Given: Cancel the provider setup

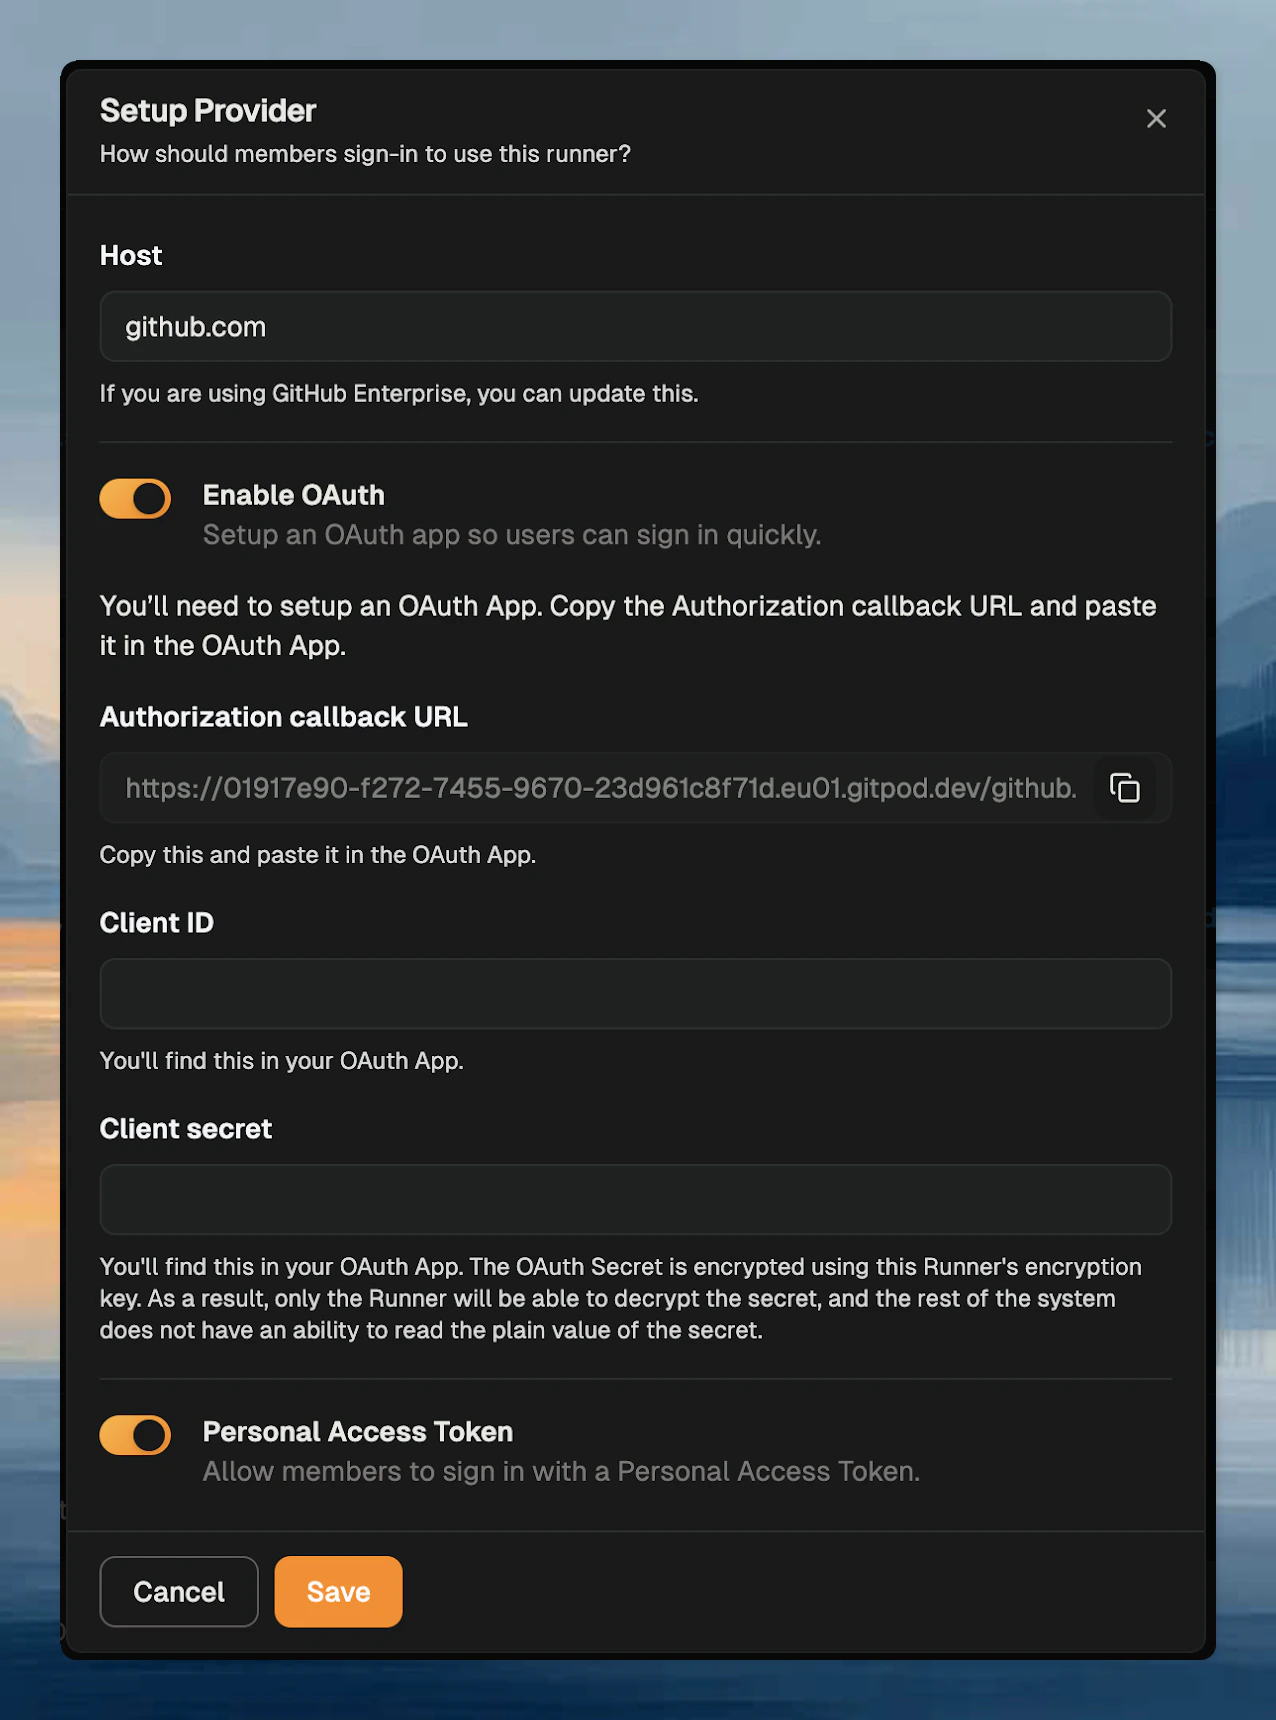Looking at the screenshot, I should pos(179,1592).
